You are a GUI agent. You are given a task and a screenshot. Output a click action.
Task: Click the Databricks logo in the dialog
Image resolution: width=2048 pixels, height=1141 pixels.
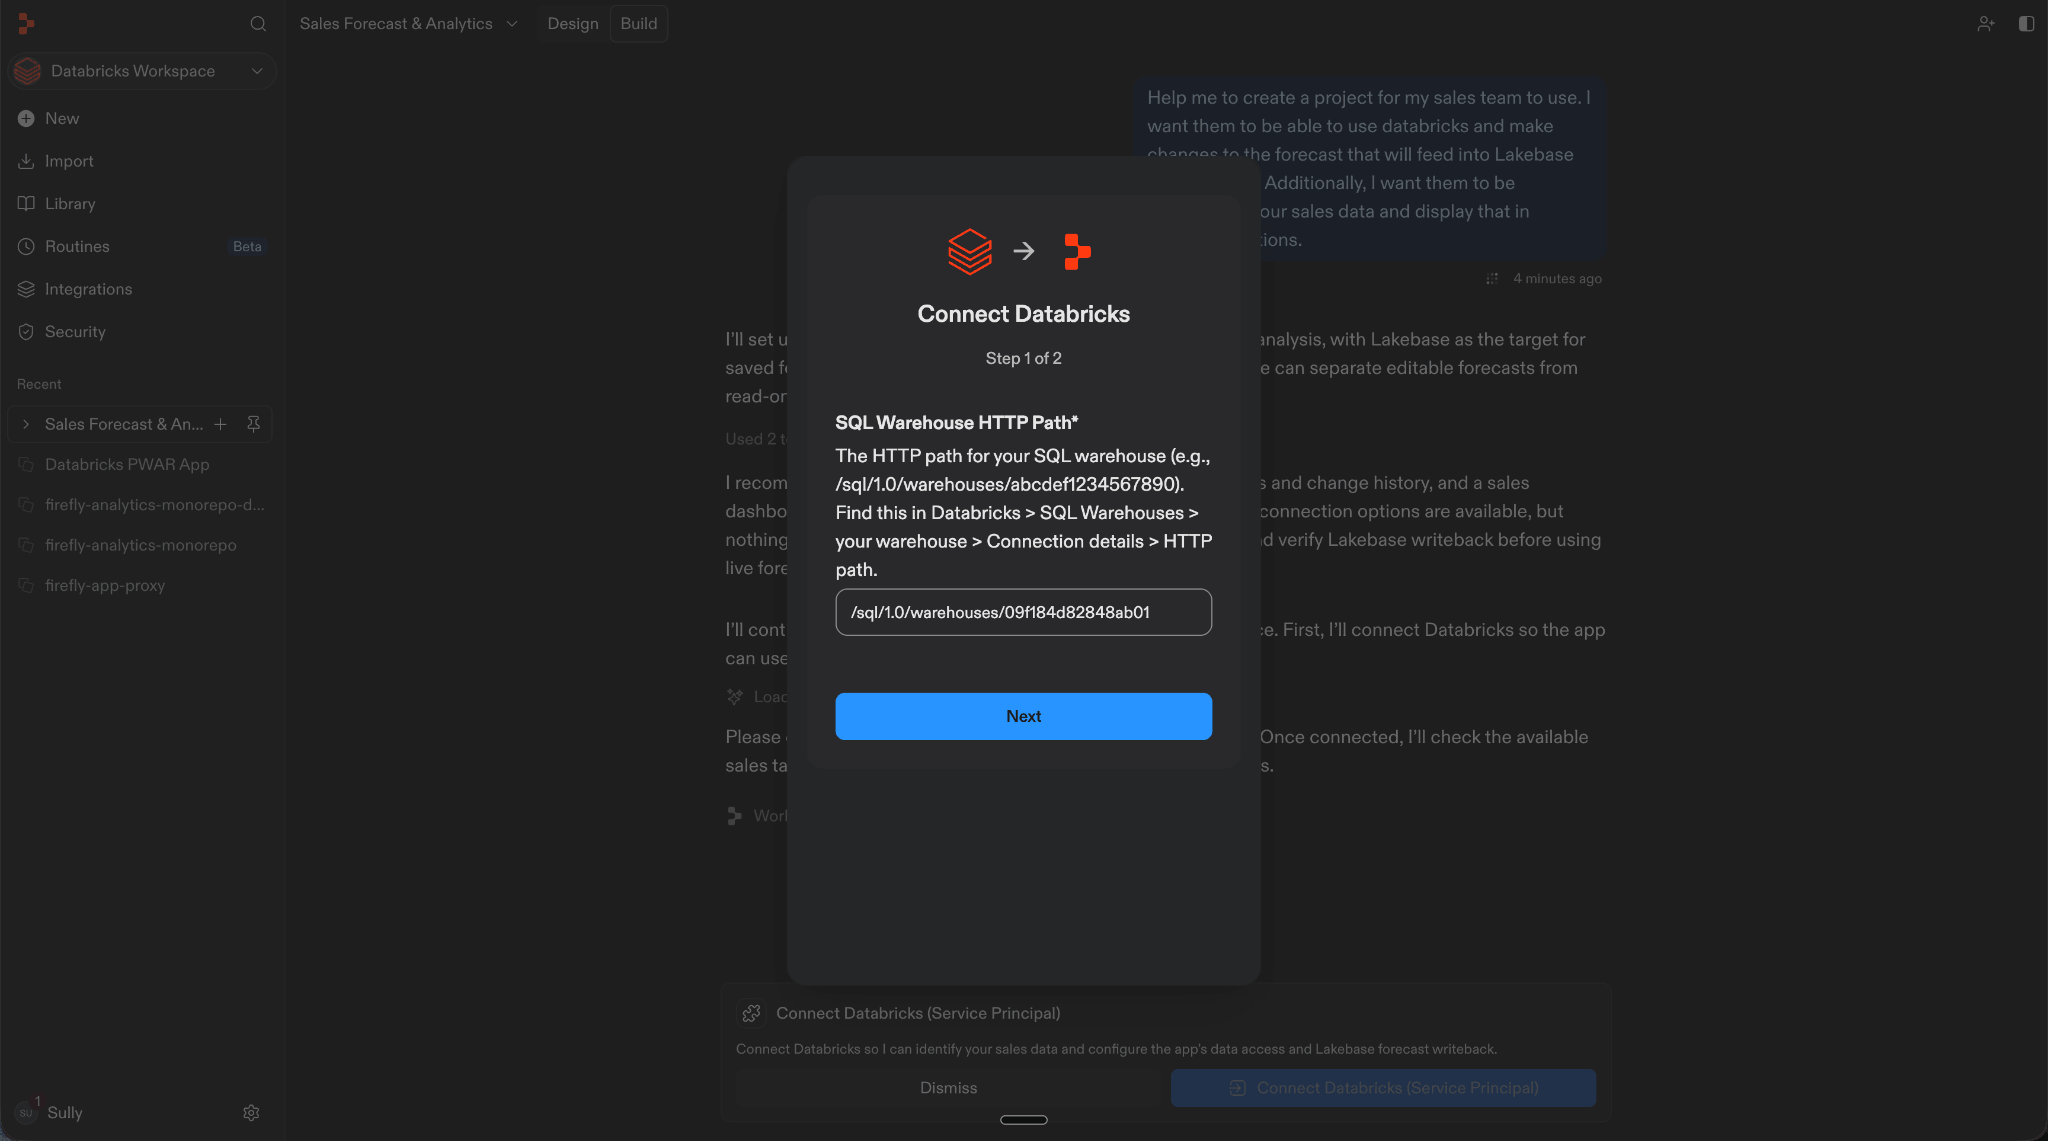click(969, 251)
